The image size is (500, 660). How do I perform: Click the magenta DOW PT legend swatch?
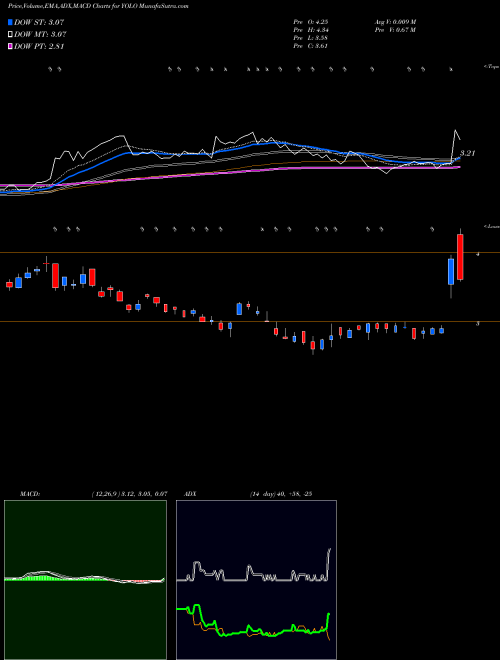coord(10,46)
